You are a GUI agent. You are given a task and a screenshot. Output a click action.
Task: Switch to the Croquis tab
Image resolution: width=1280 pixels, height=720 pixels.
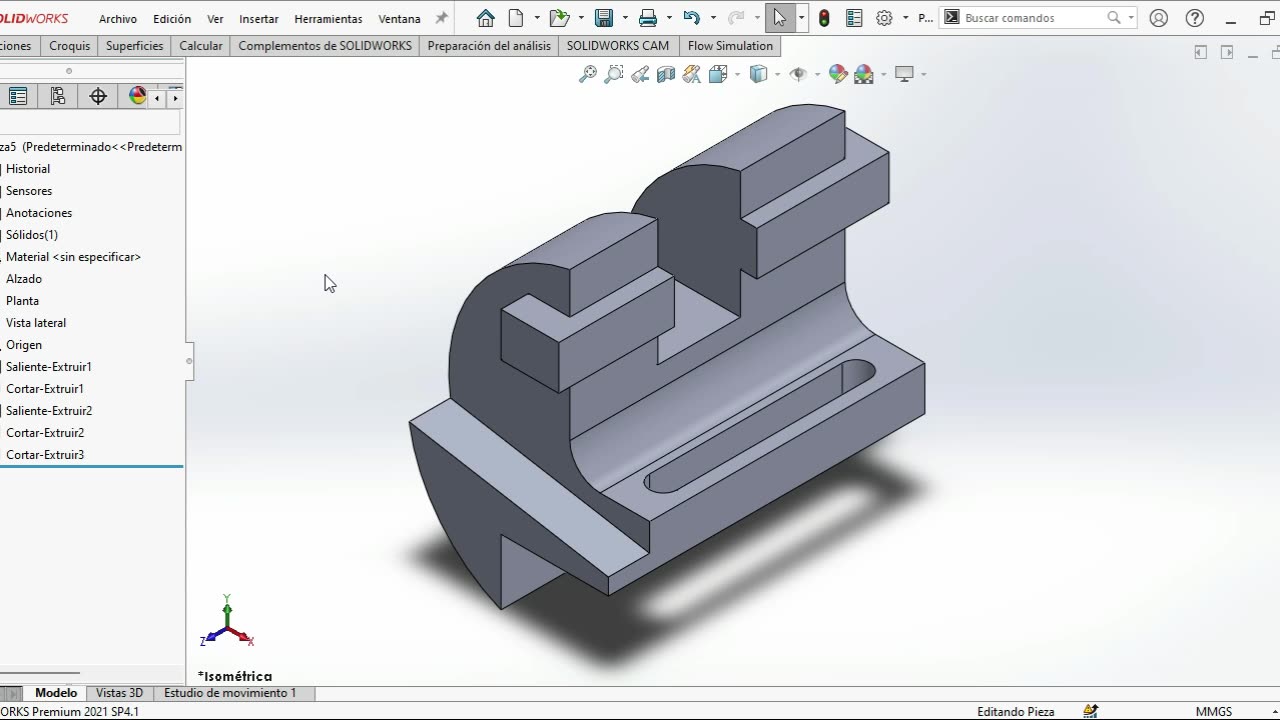tap(69, 46)
